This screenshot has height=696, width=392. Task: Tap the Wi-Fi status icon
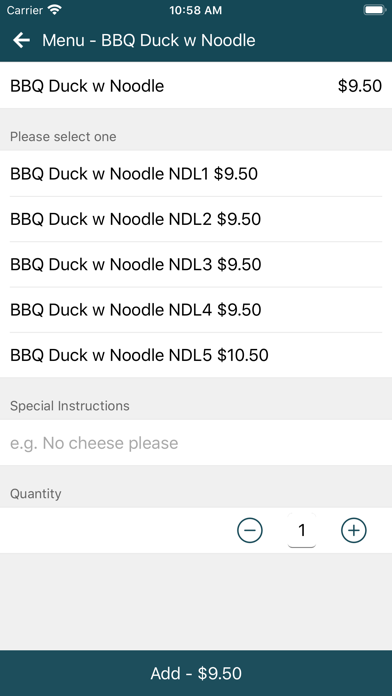click(55, 10)
